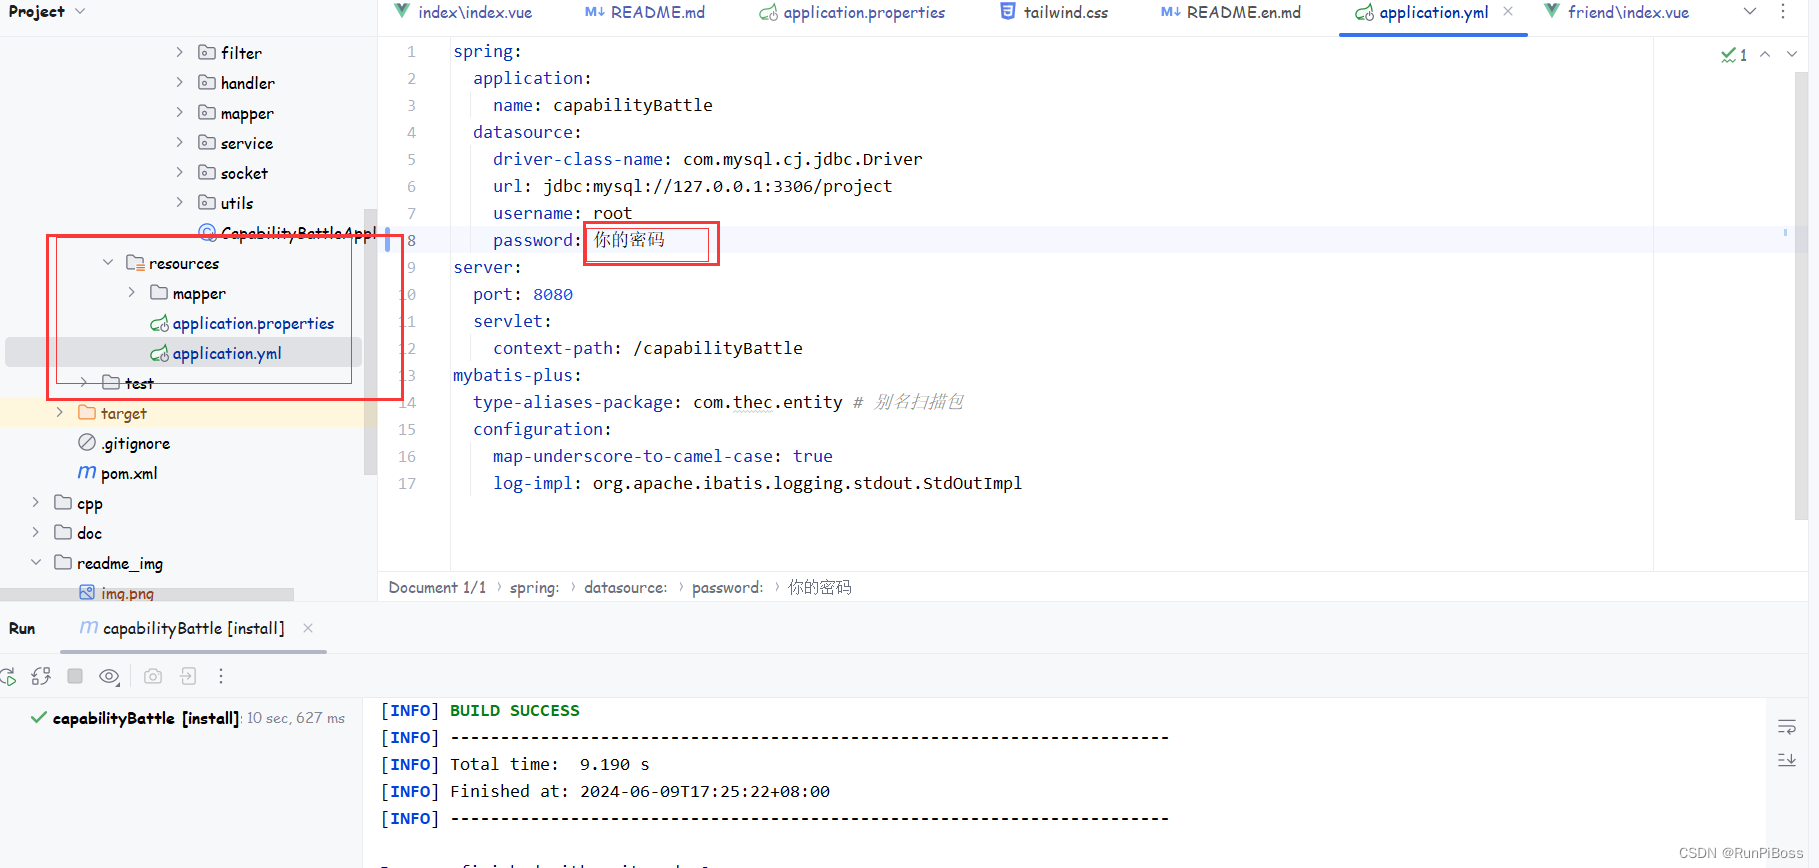Close the capabilityBattle install run tab
This screenshot has width=1819, height=868.
(x=308, y=628)
